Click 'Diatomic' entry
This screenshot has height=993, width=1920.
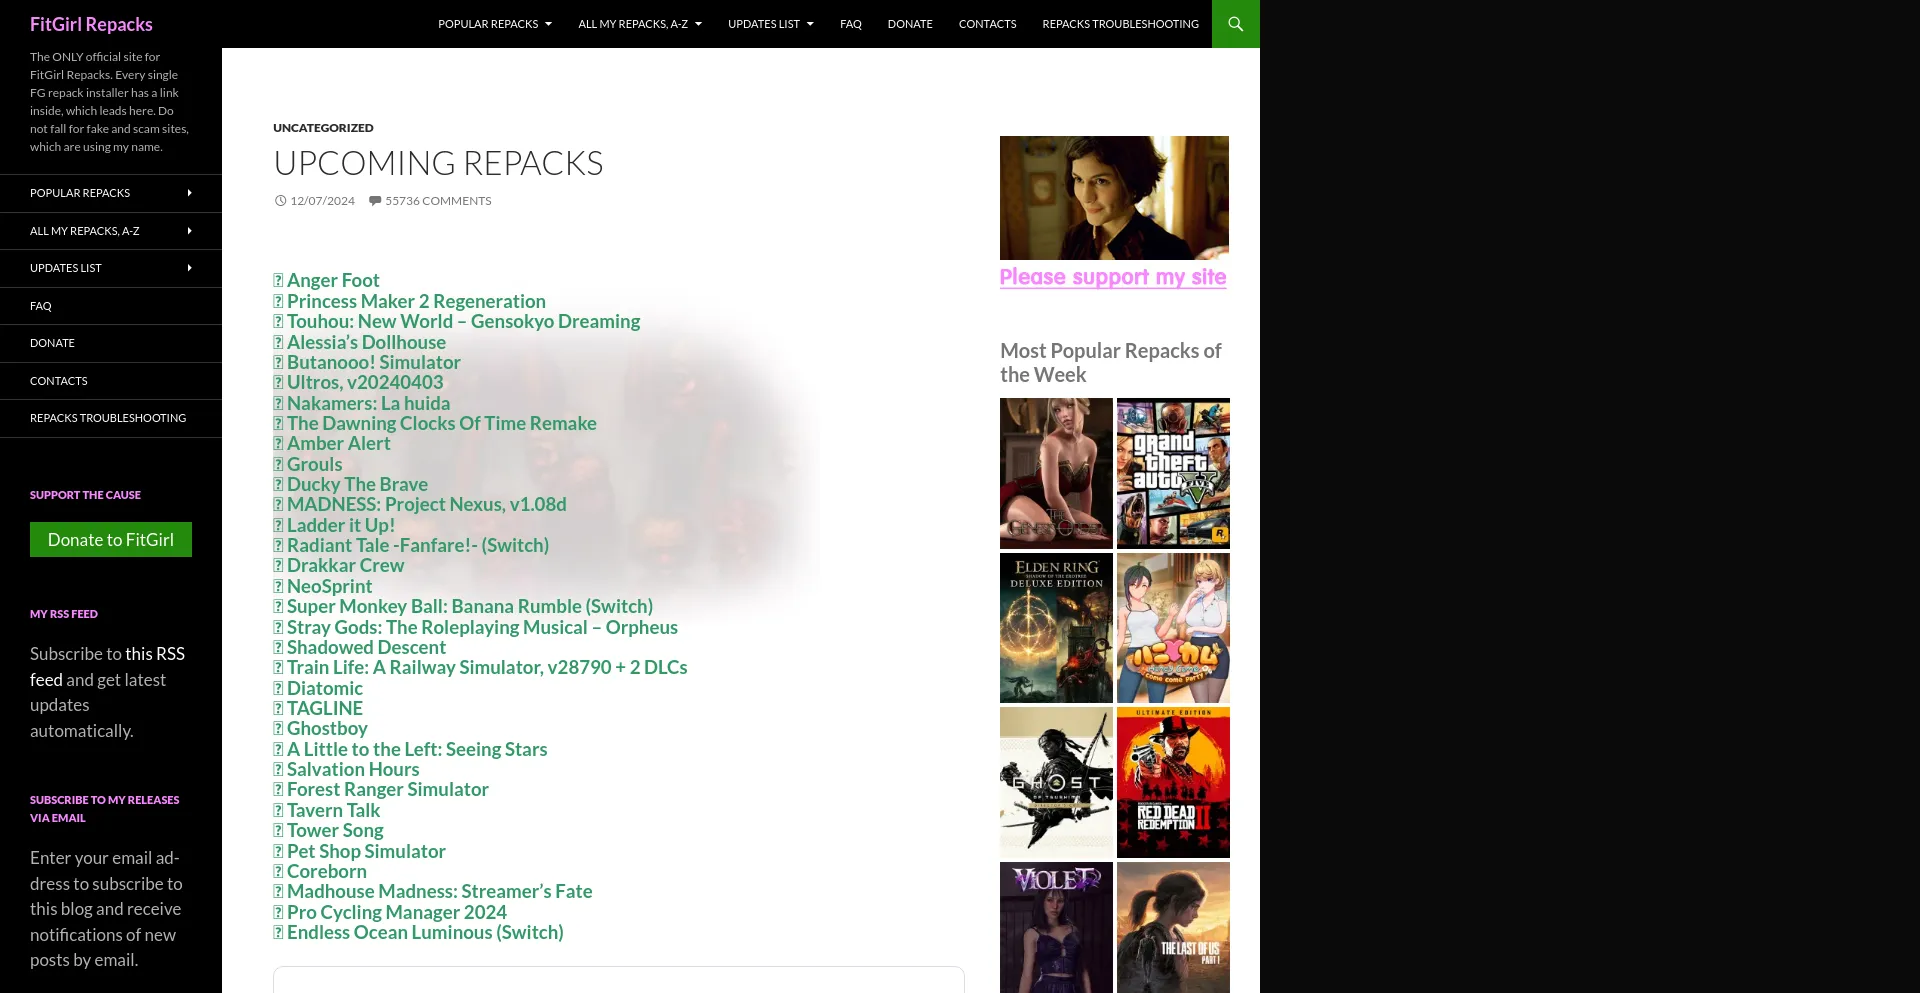coord(325,688)
